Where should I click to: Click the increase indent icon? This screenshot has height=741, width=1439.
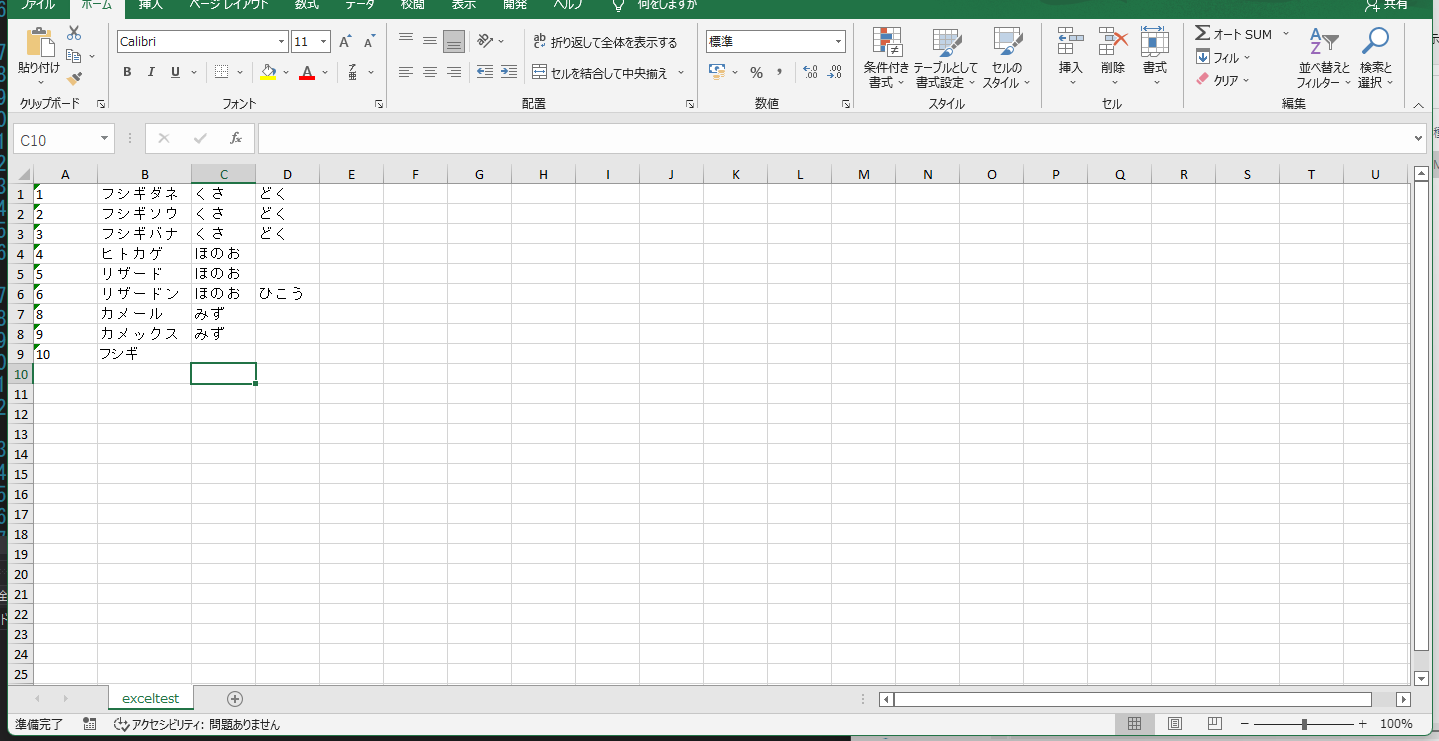[x=509, y=72]
